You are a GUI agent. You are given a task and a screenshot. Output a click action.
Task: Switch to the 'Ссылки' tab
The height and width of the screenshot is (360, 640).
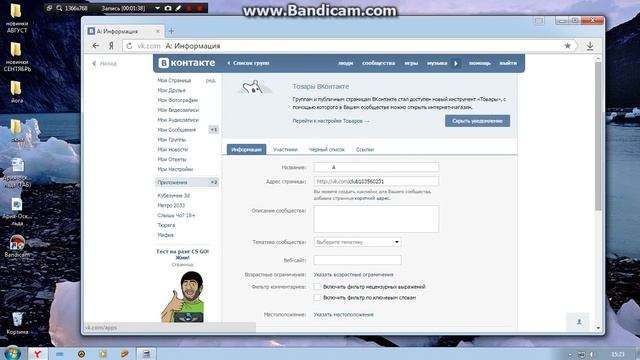click(x=365, y=149)
